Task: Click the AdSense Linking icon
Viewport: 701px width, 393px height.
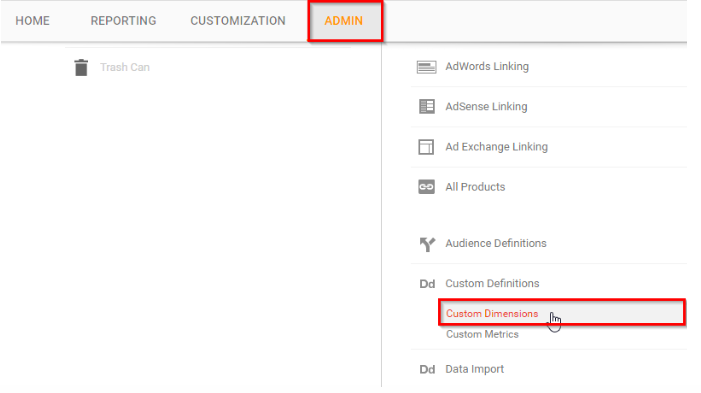Action: pyautogui.click(x=427, y=107)
